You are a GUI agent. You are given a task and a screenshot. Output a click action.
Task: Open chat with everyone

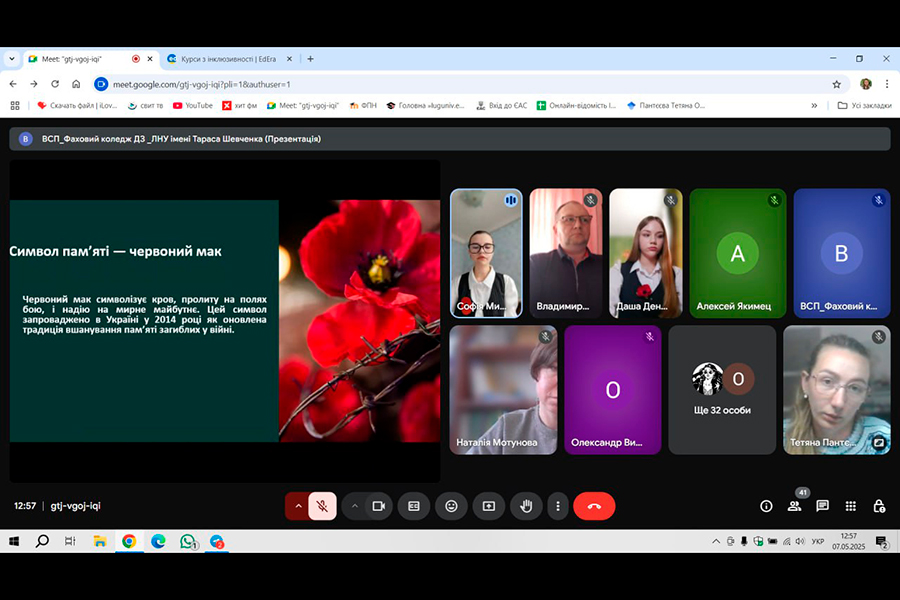[823, 506]
